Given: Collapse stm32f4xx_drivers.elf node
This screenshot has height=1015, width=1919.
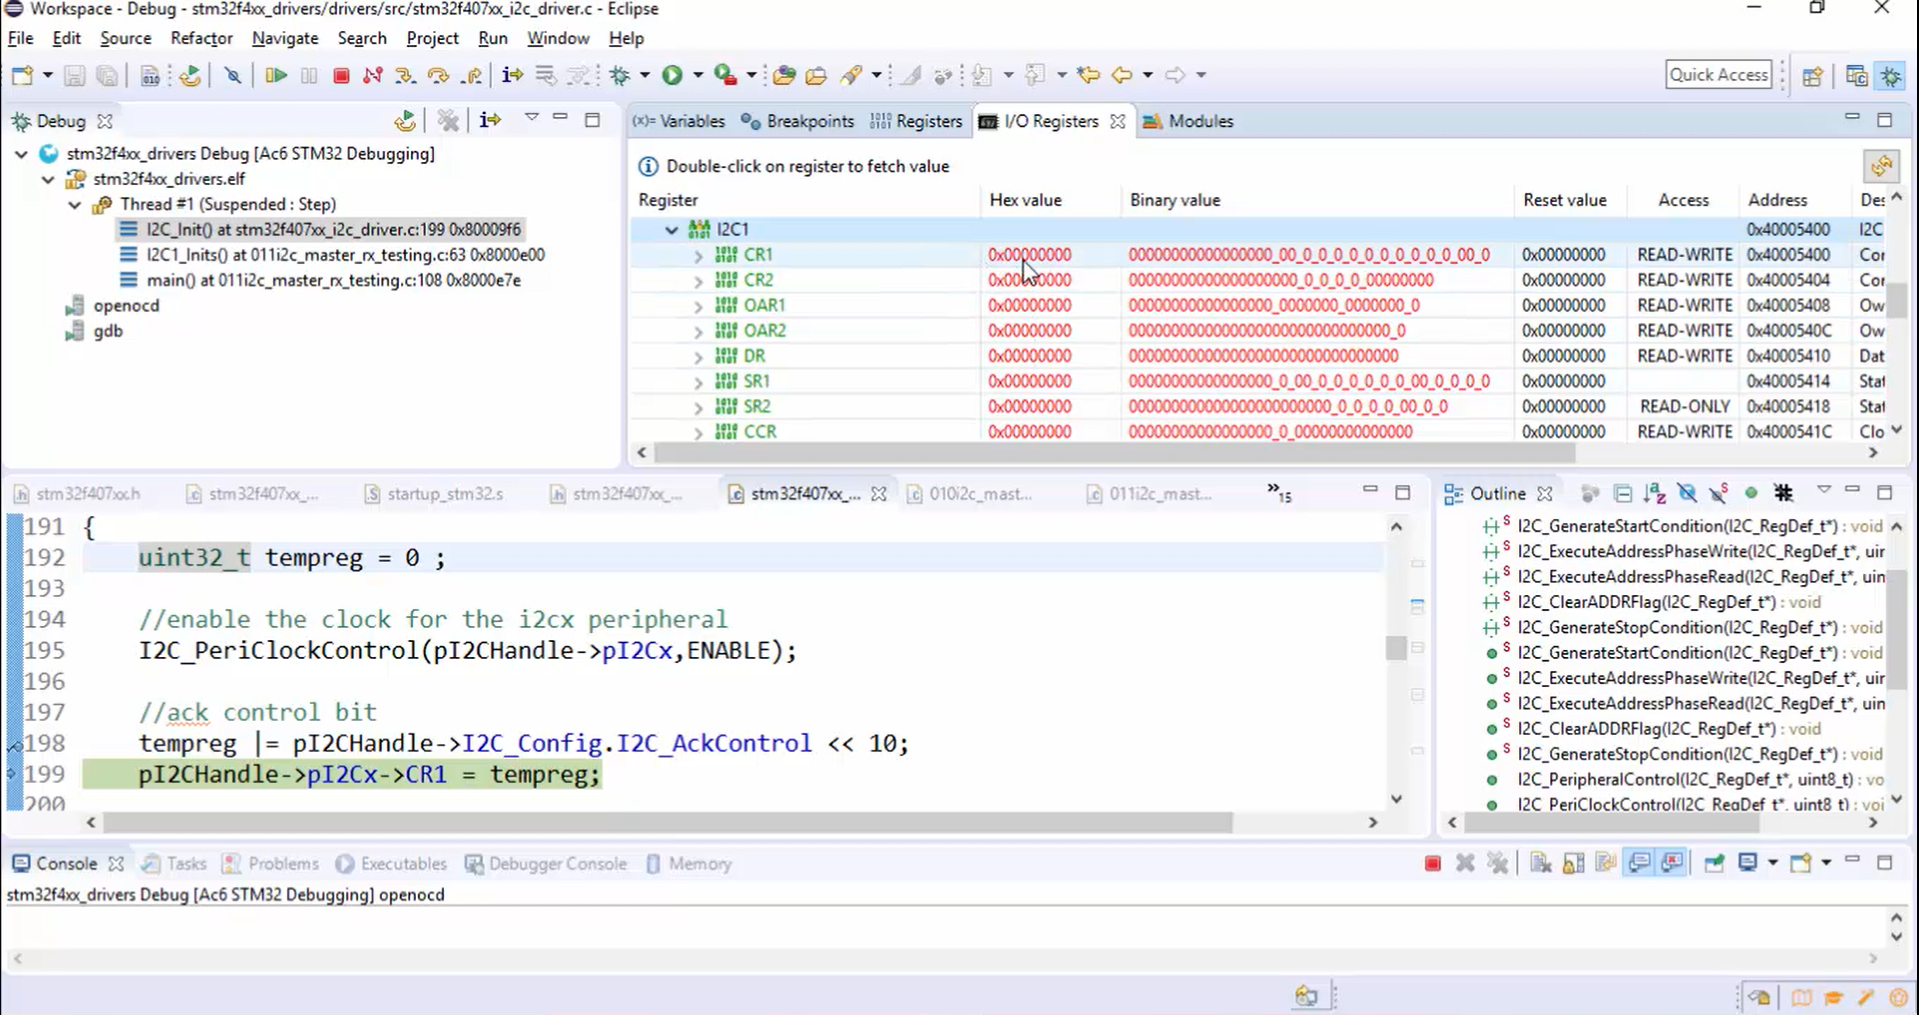Looking at the screenshot, I should click(48, 179).
